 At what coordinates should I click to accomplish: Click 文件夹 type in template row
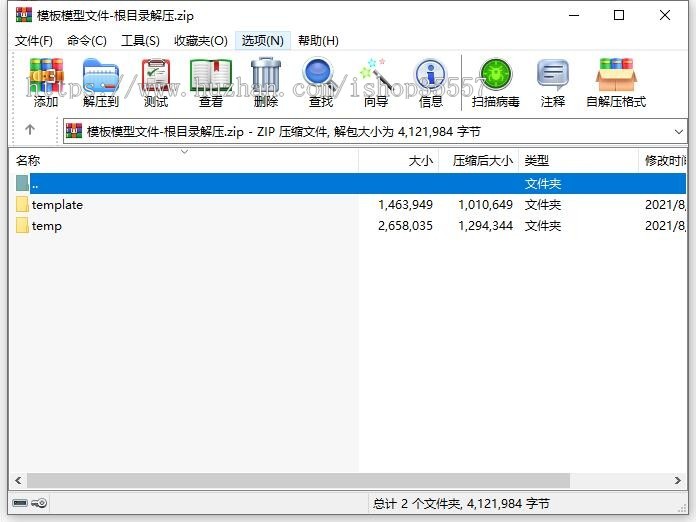(x=543, y=205)
